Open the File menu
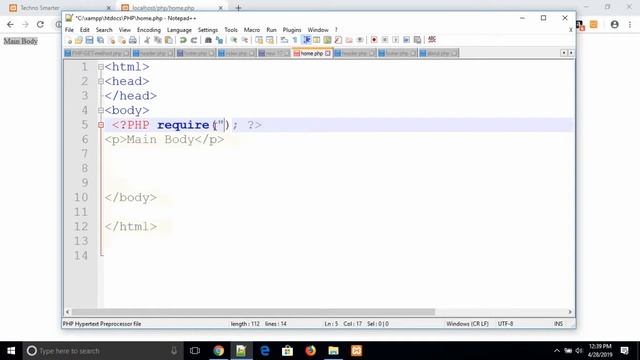 69,30
